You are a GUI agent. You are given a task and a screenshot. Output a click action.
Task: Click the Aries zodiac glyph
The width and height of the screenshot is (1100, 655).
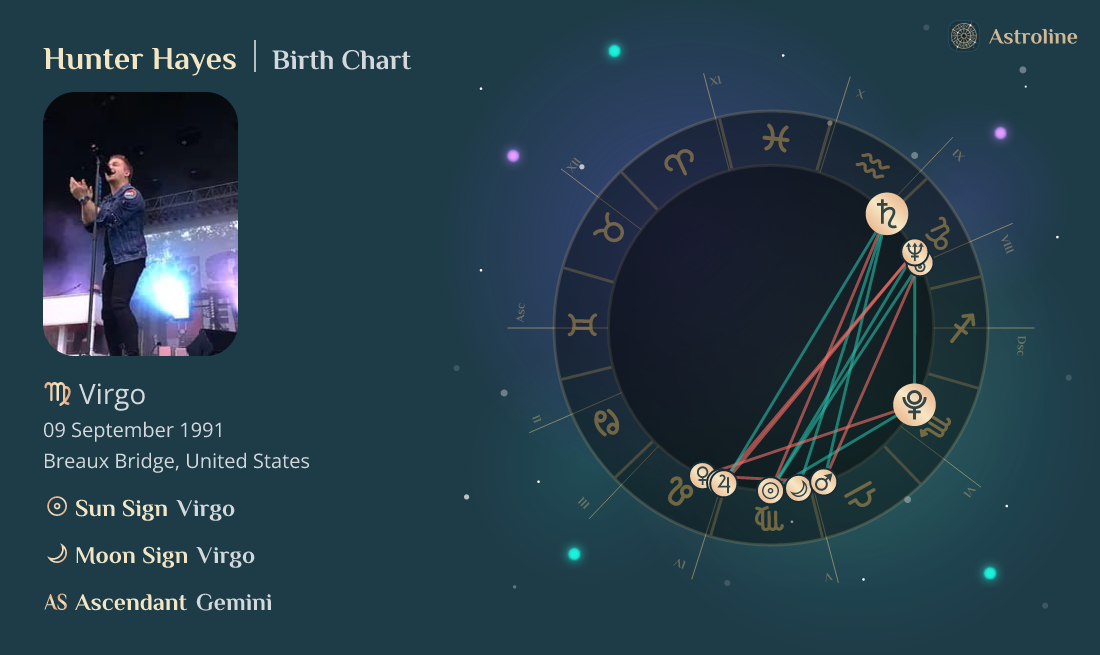tap(679, 163)
